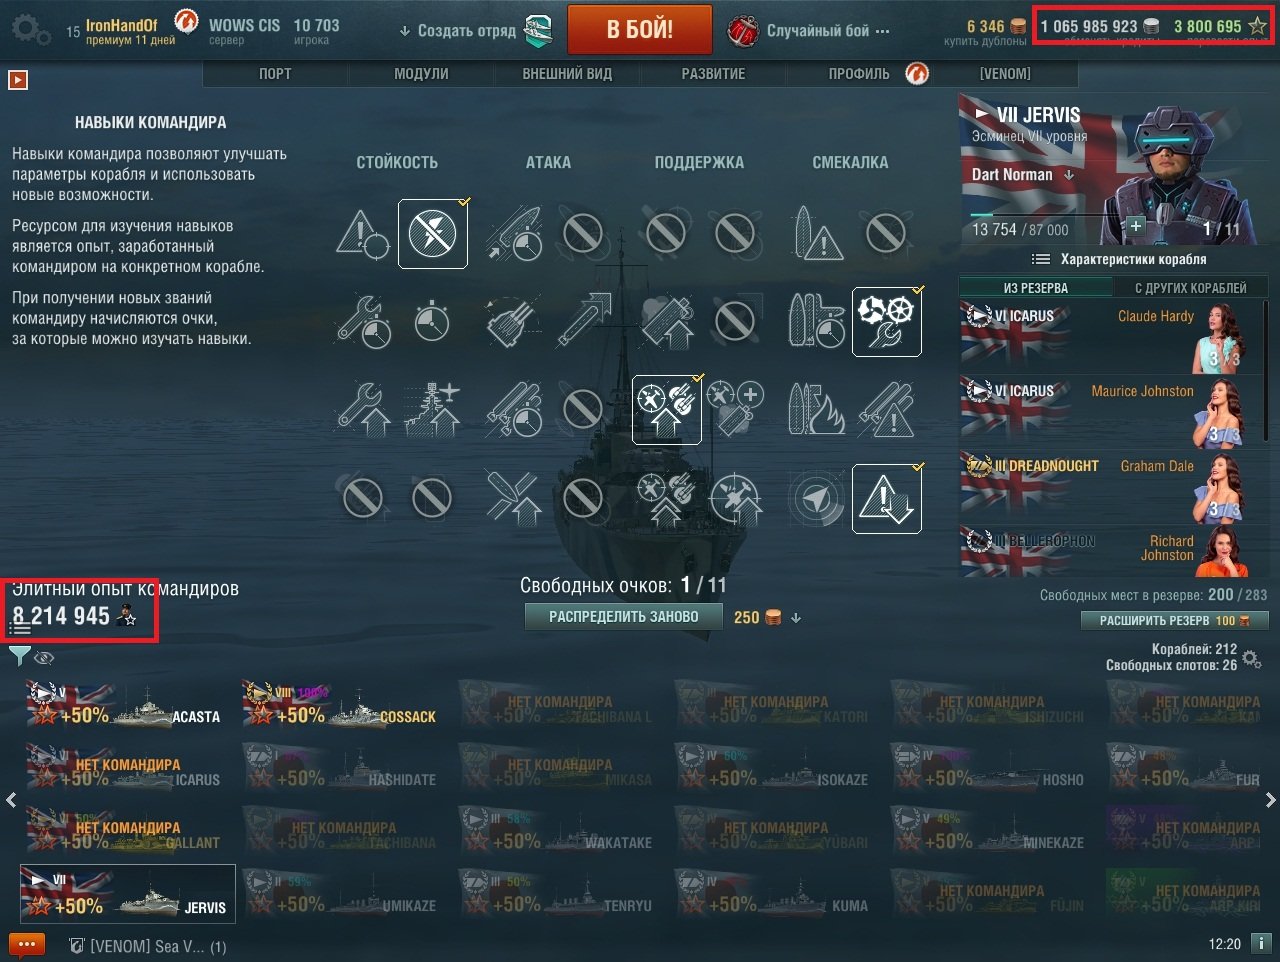Click the В БОЙ! battle button
This screenshot has width=1280, height=962.
tap(640, 30)
